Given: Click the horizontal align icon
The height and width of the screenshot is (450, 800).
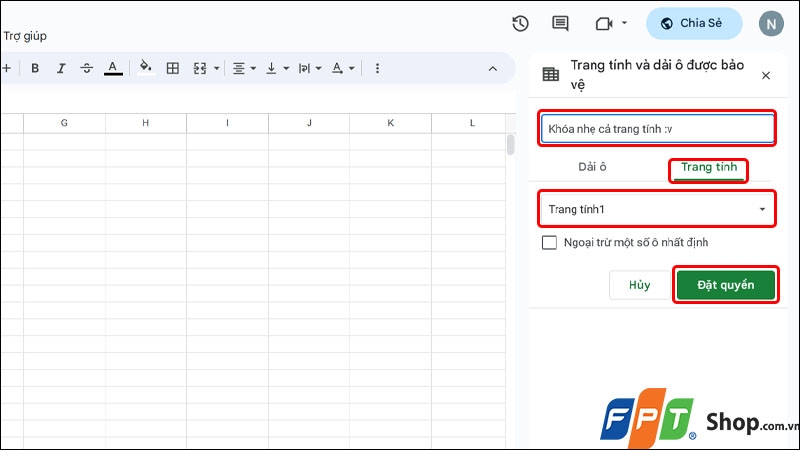Looking at the screenshot, I should point(238,68).
